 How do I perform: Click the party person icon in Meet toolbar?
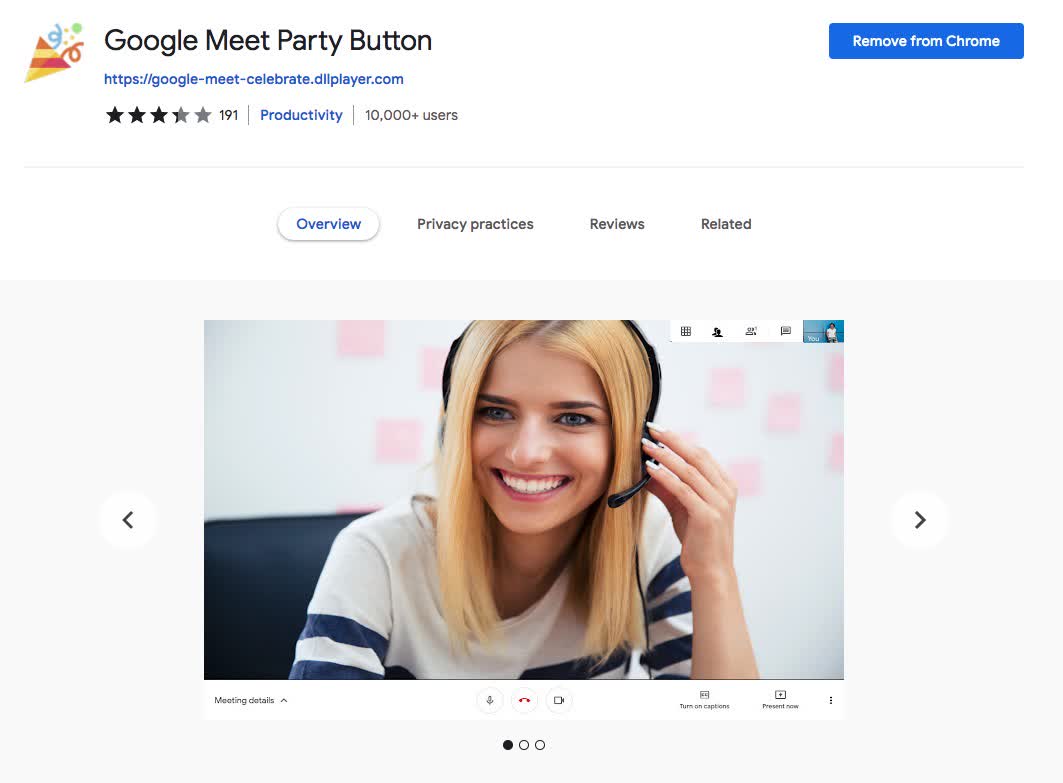717,332
